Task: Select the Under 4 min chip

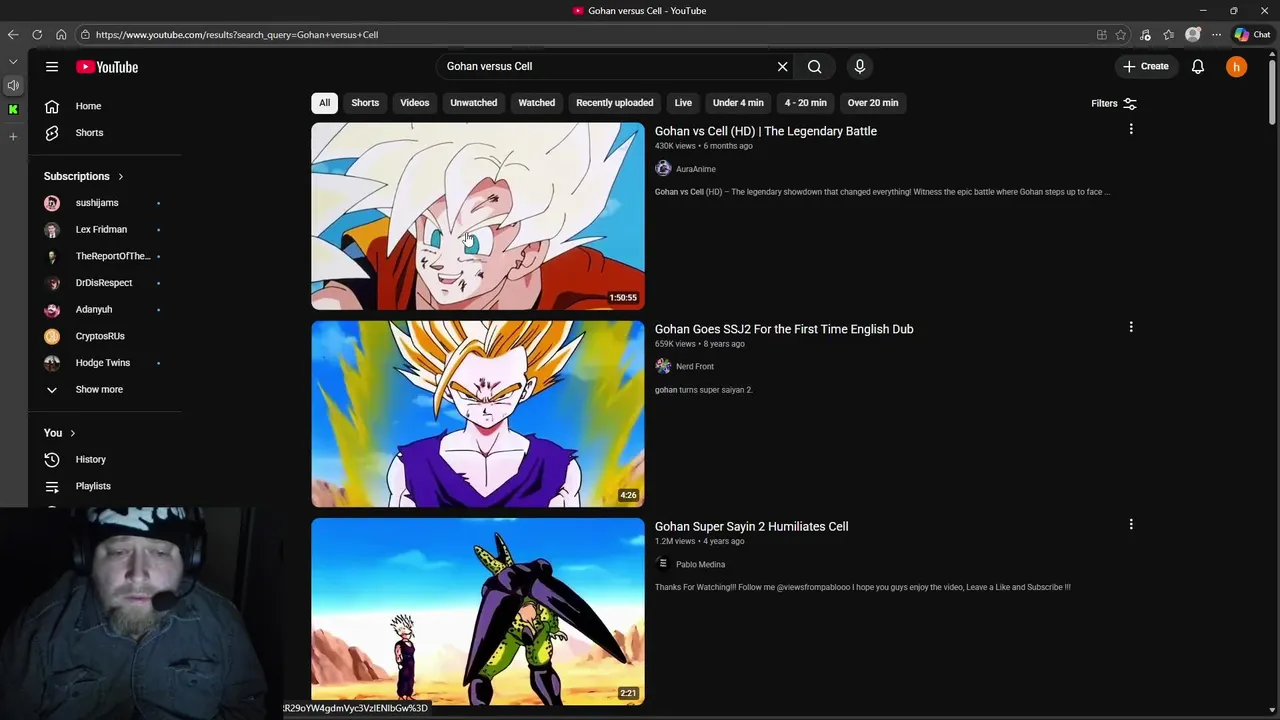Action: click(738, 103)
